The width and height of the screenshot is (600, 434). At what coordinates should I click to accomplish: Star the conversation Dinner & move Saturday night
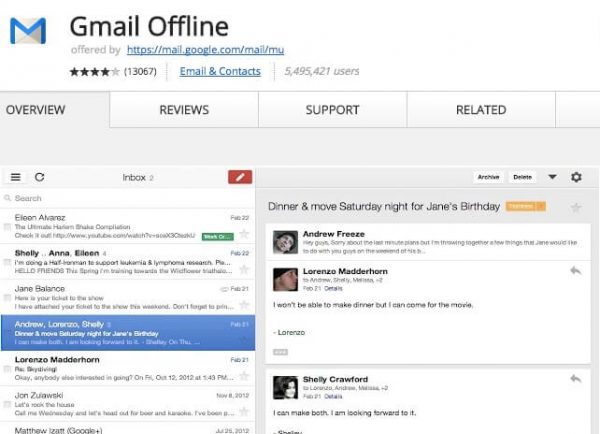point(576,208)
